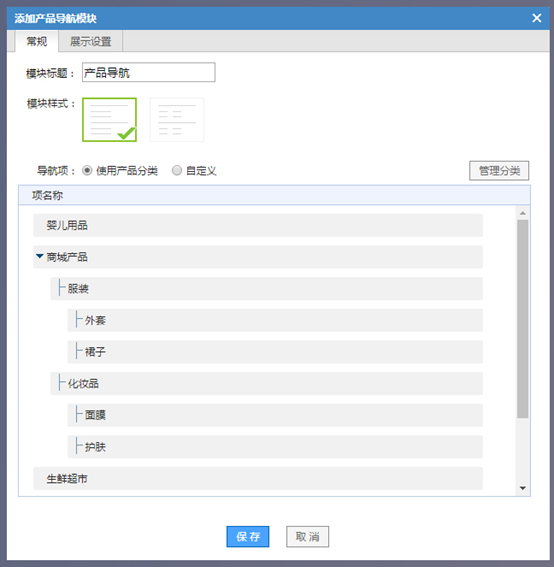The image size is (554, 567).
Task: Select the 化妆品 subcategory row
Action: coord(267,383)
